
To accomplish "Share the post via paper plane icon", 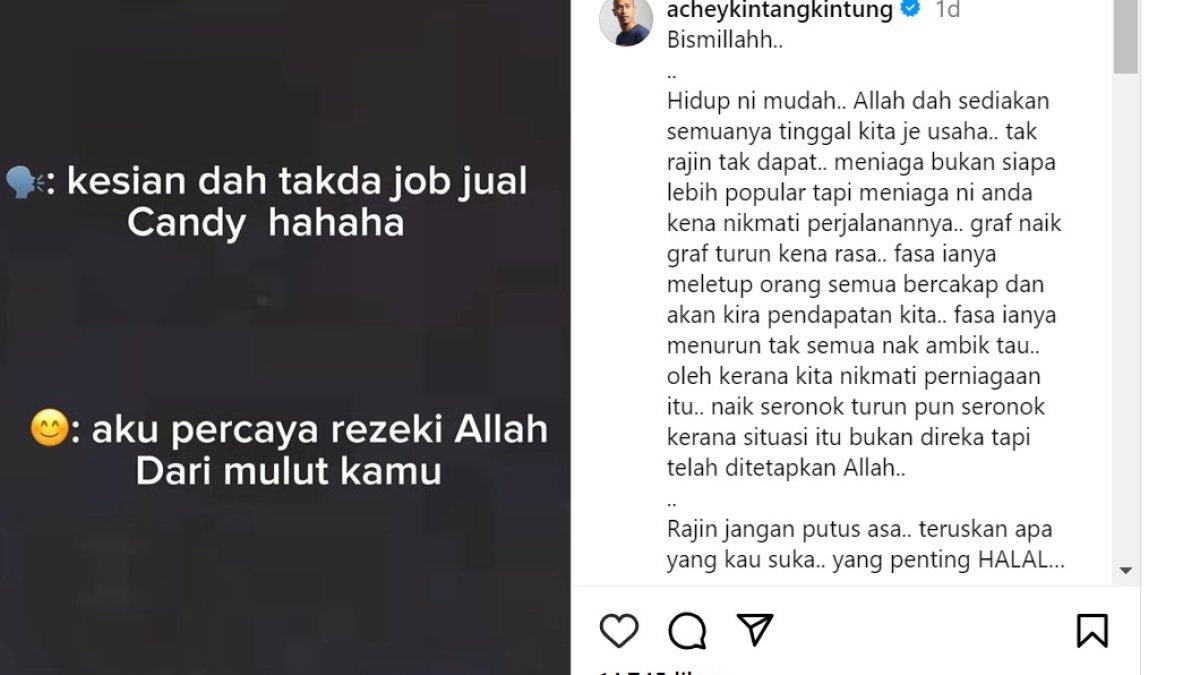I will click(755, 629).
